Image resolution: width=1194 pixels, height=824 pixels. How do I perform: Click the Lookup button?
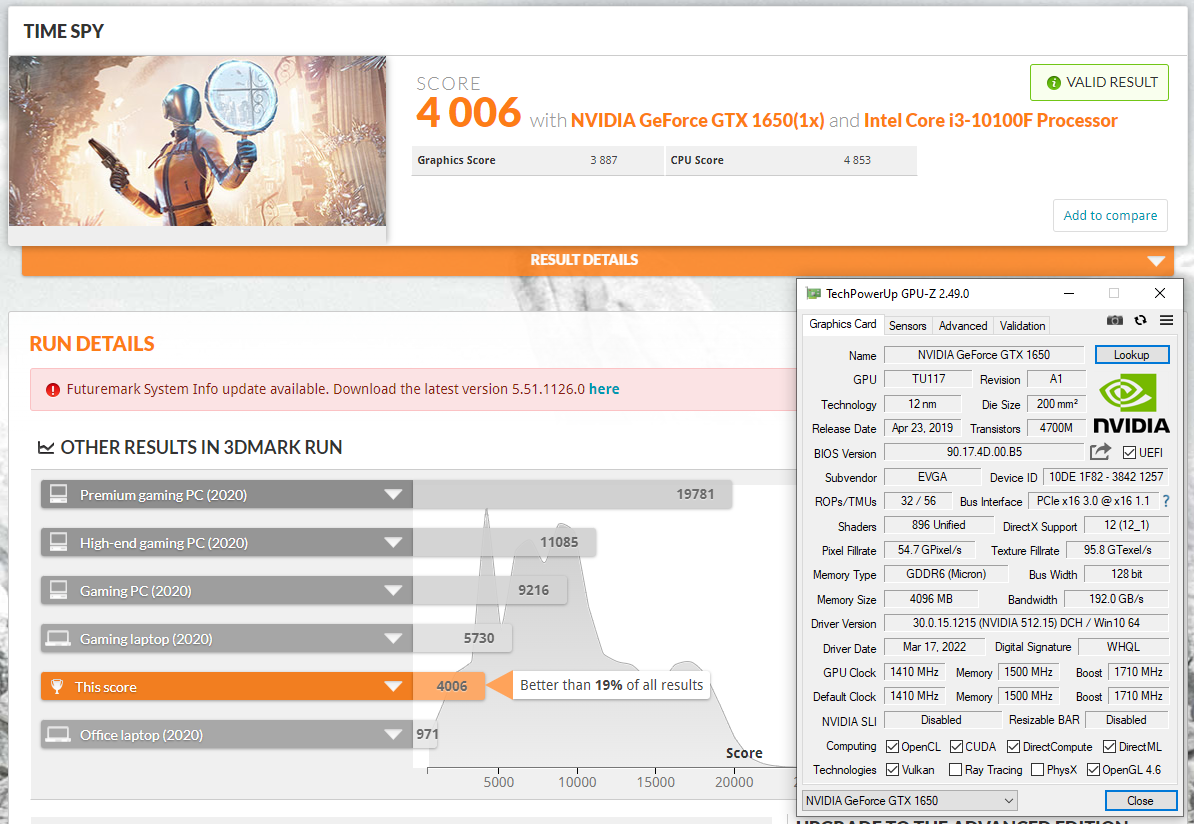(x=1131, y=355)
